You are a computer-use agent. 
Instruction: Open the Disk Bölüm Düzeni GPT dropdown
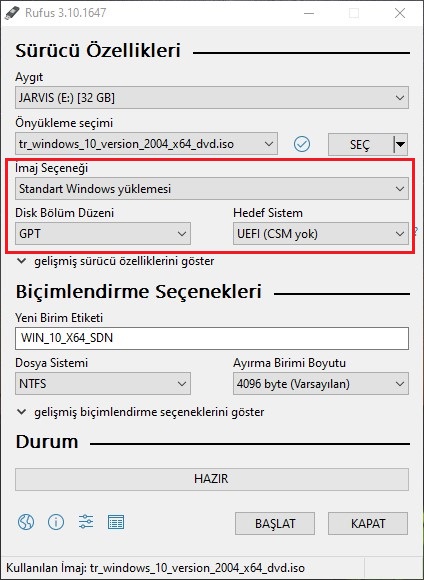103,233
